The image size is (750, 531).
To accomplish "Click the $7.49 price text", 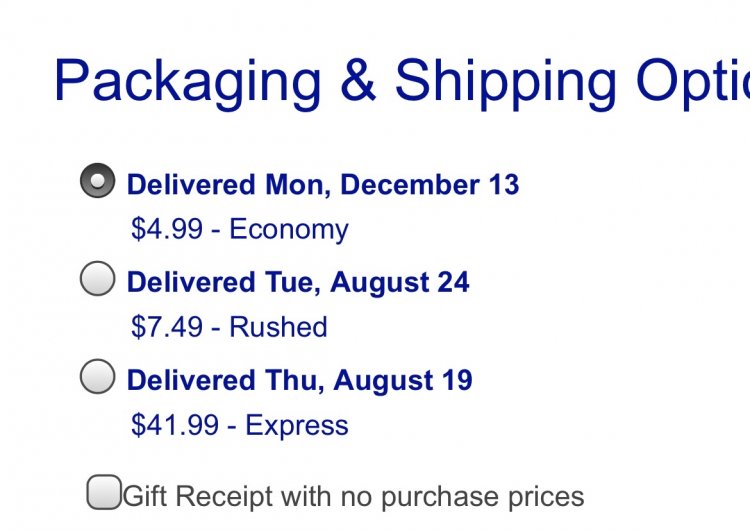I will pyautogui.click(x=166, y=327).
